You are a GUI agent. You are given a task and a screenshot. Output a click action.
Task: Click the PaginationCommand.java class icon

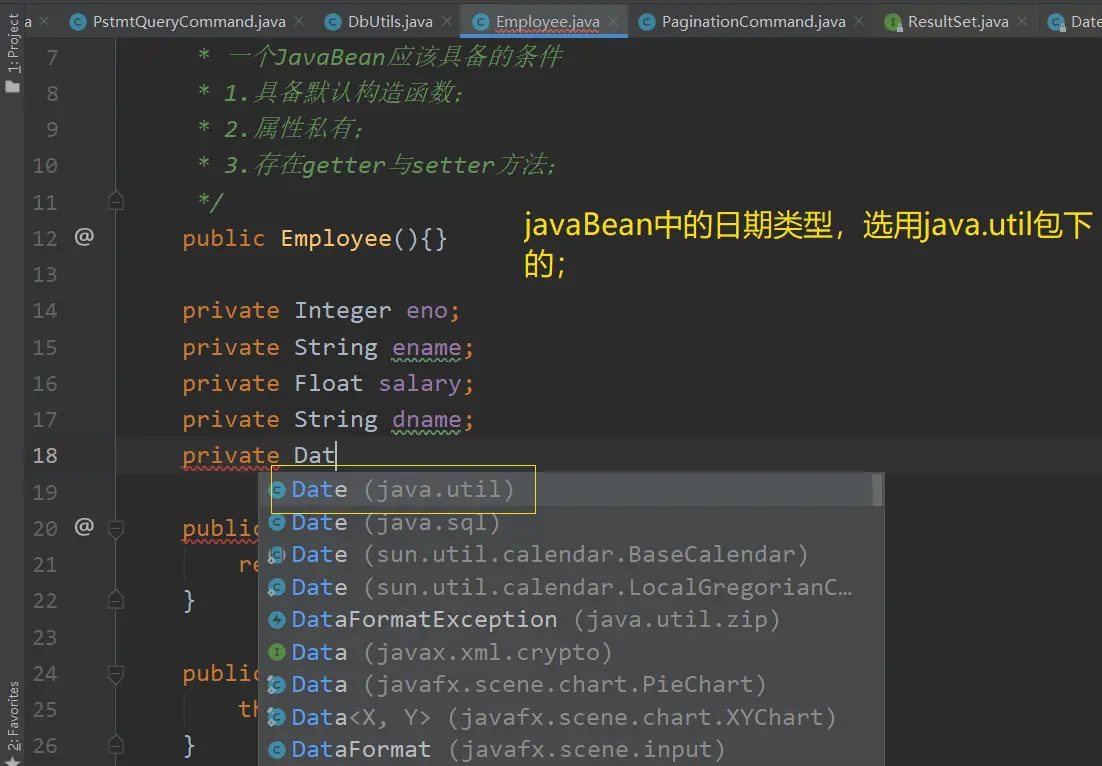[647, 22]
